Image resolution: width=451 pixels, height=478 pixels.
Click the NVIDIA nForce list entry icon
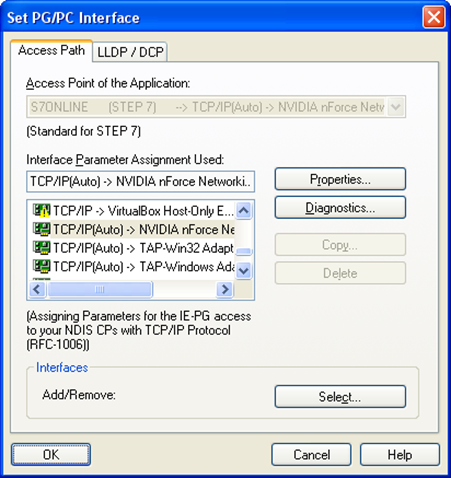point(42,229)
